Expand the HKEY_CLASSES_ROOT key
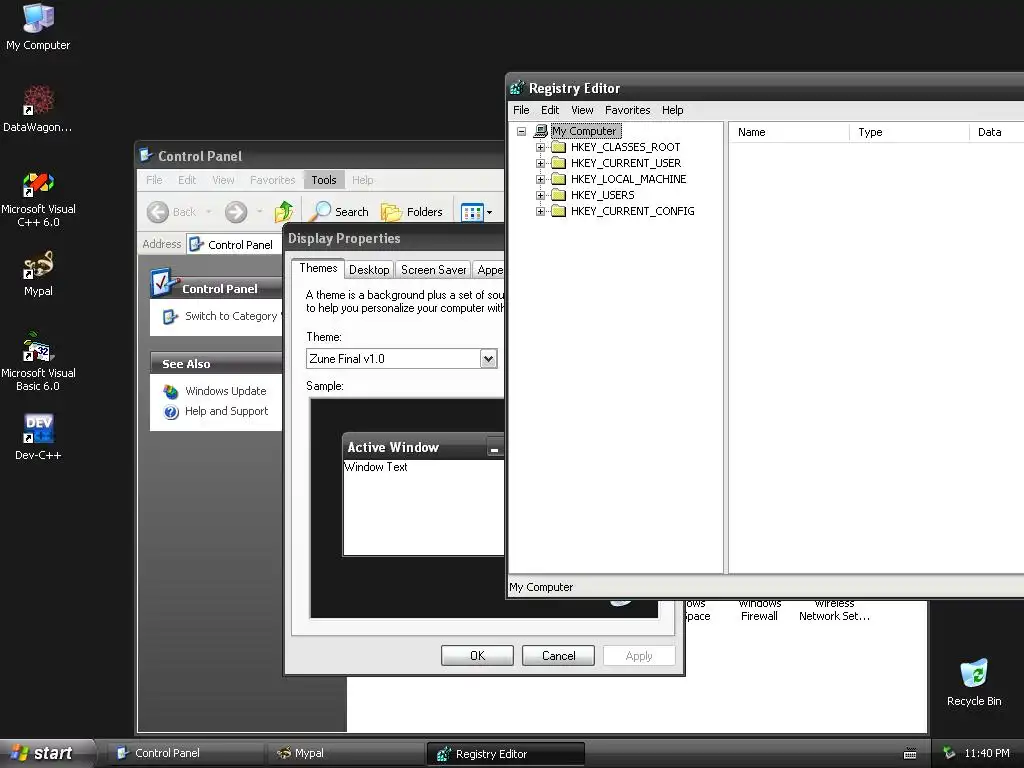Viewport: 1024px width, 768px height. click(540, 148)
